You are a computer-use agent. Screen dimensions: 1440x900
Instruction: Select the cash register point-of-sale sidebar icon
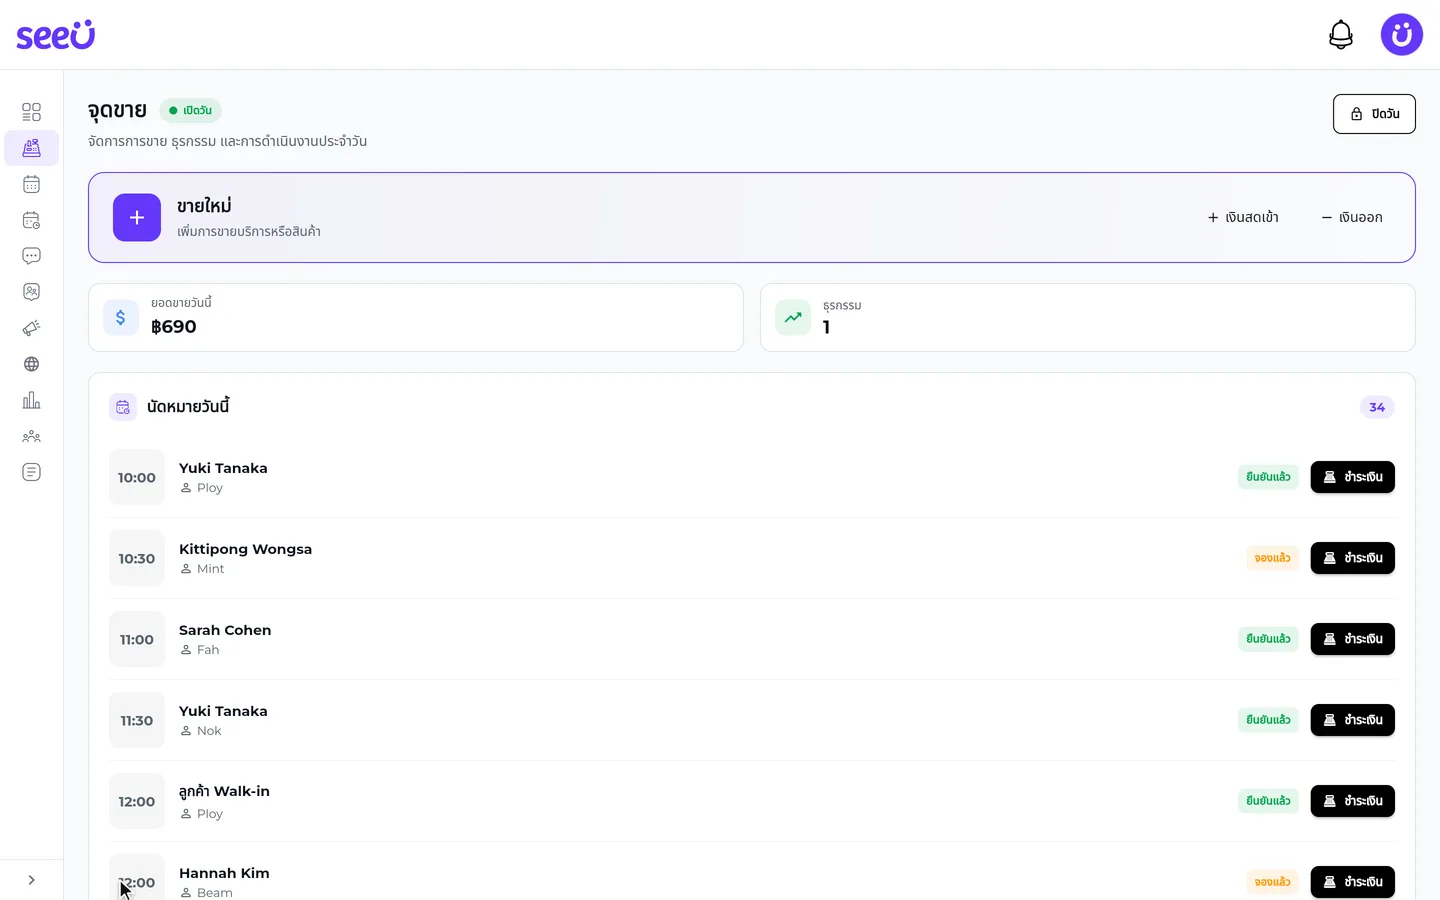[31, 148]
